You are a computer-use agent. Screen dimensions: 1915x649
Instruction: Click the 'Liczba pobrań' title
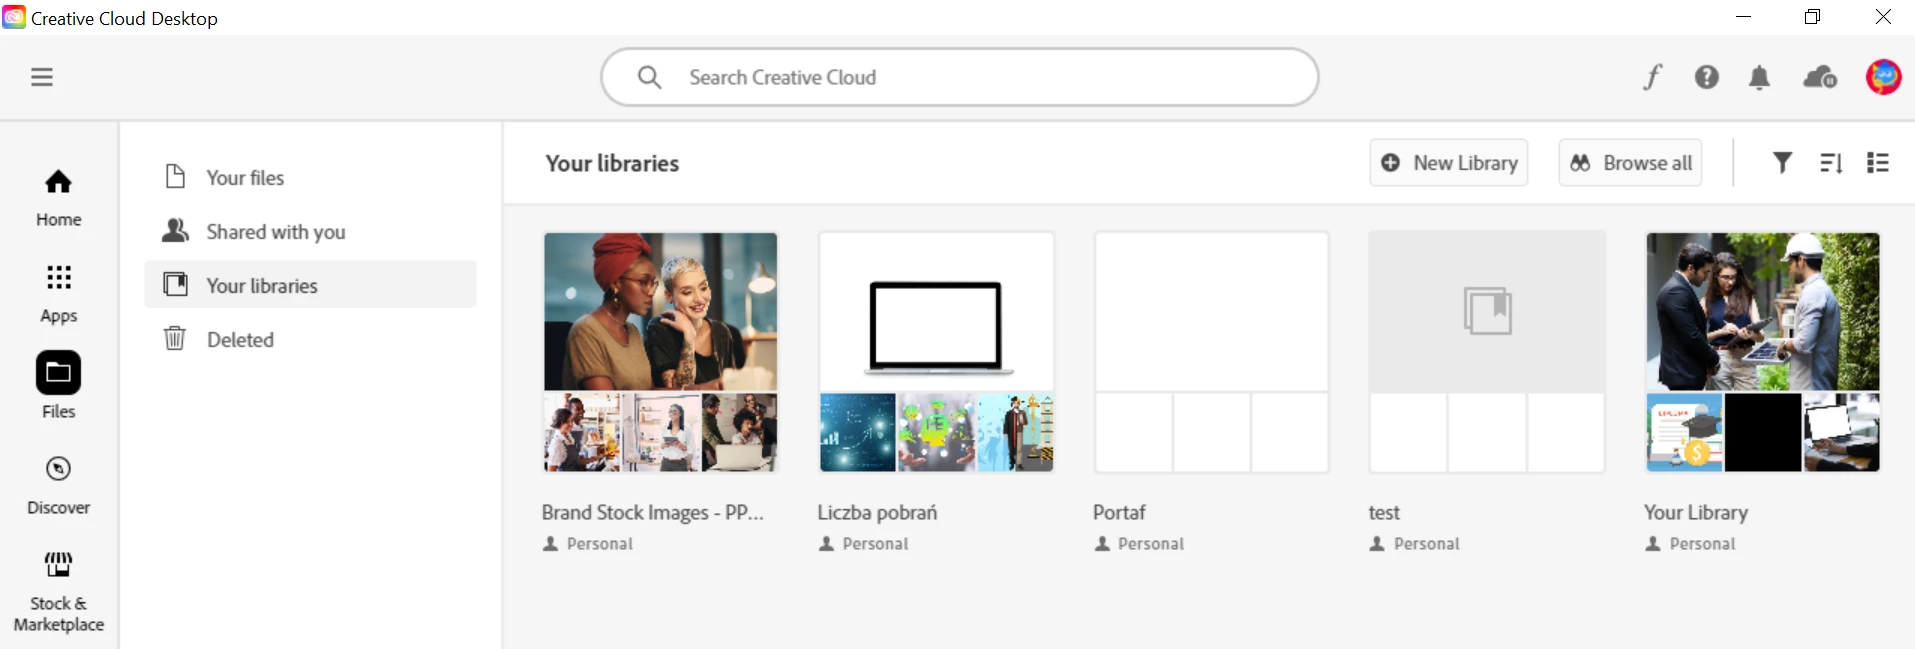[x=877, y=512]
